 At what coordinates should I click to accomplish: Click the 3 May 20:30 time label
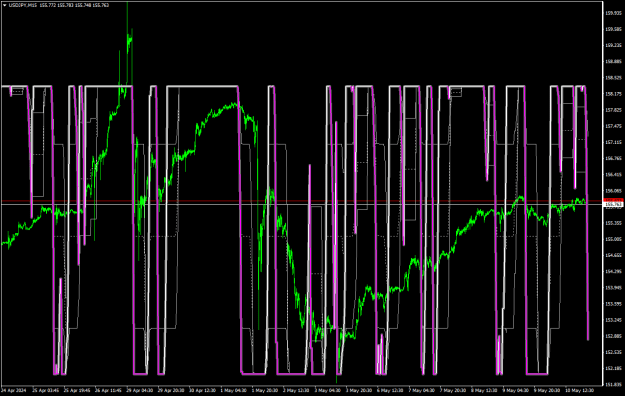[359, 390]
